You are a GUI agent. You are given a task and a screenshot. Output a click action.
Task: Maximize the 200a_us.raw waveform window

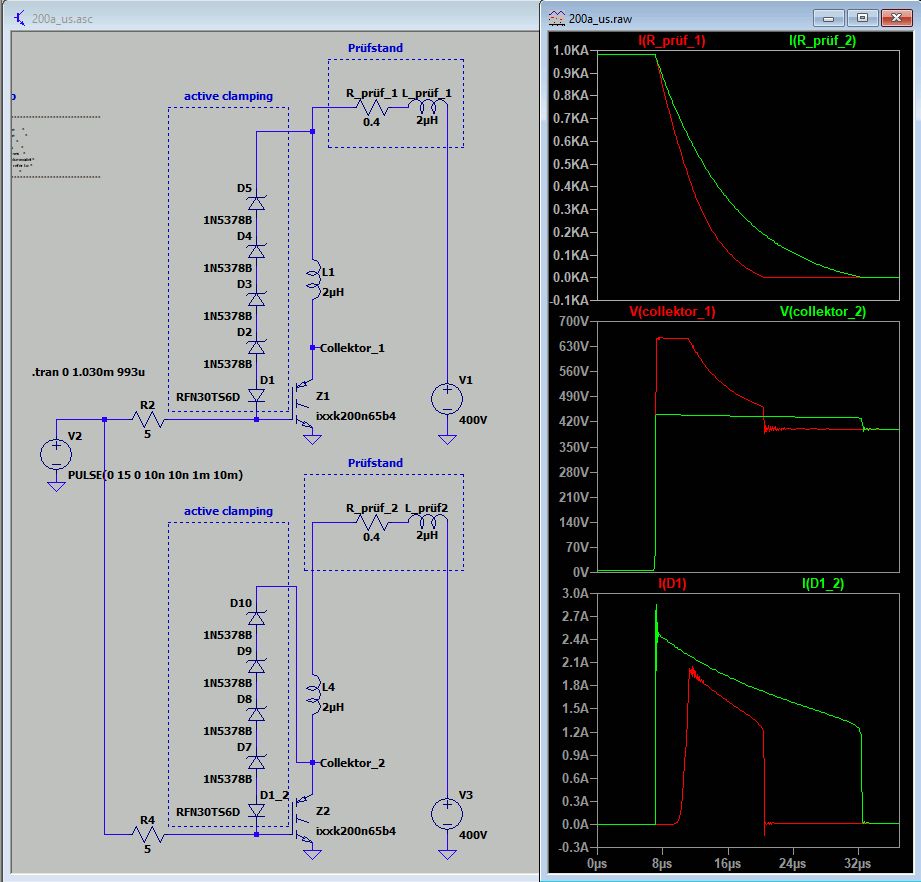point(863,17)
